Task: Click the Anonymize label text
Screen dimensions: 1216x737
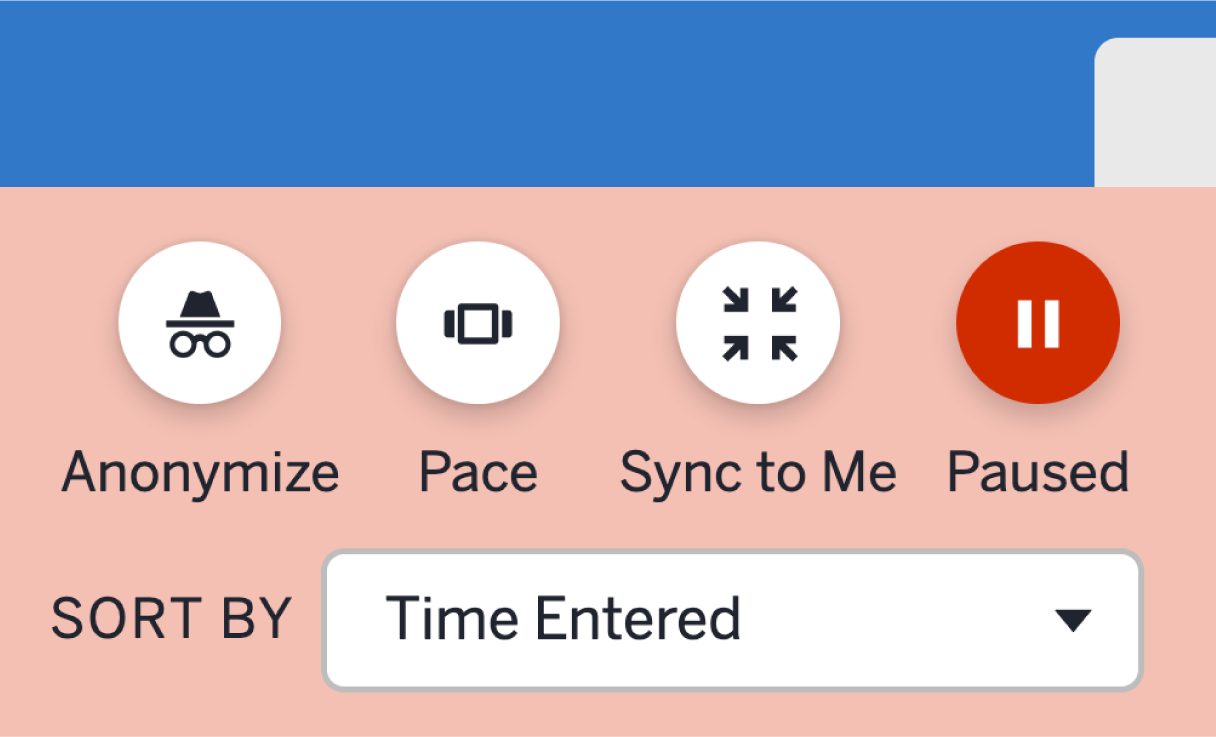Action: [200, 471]
